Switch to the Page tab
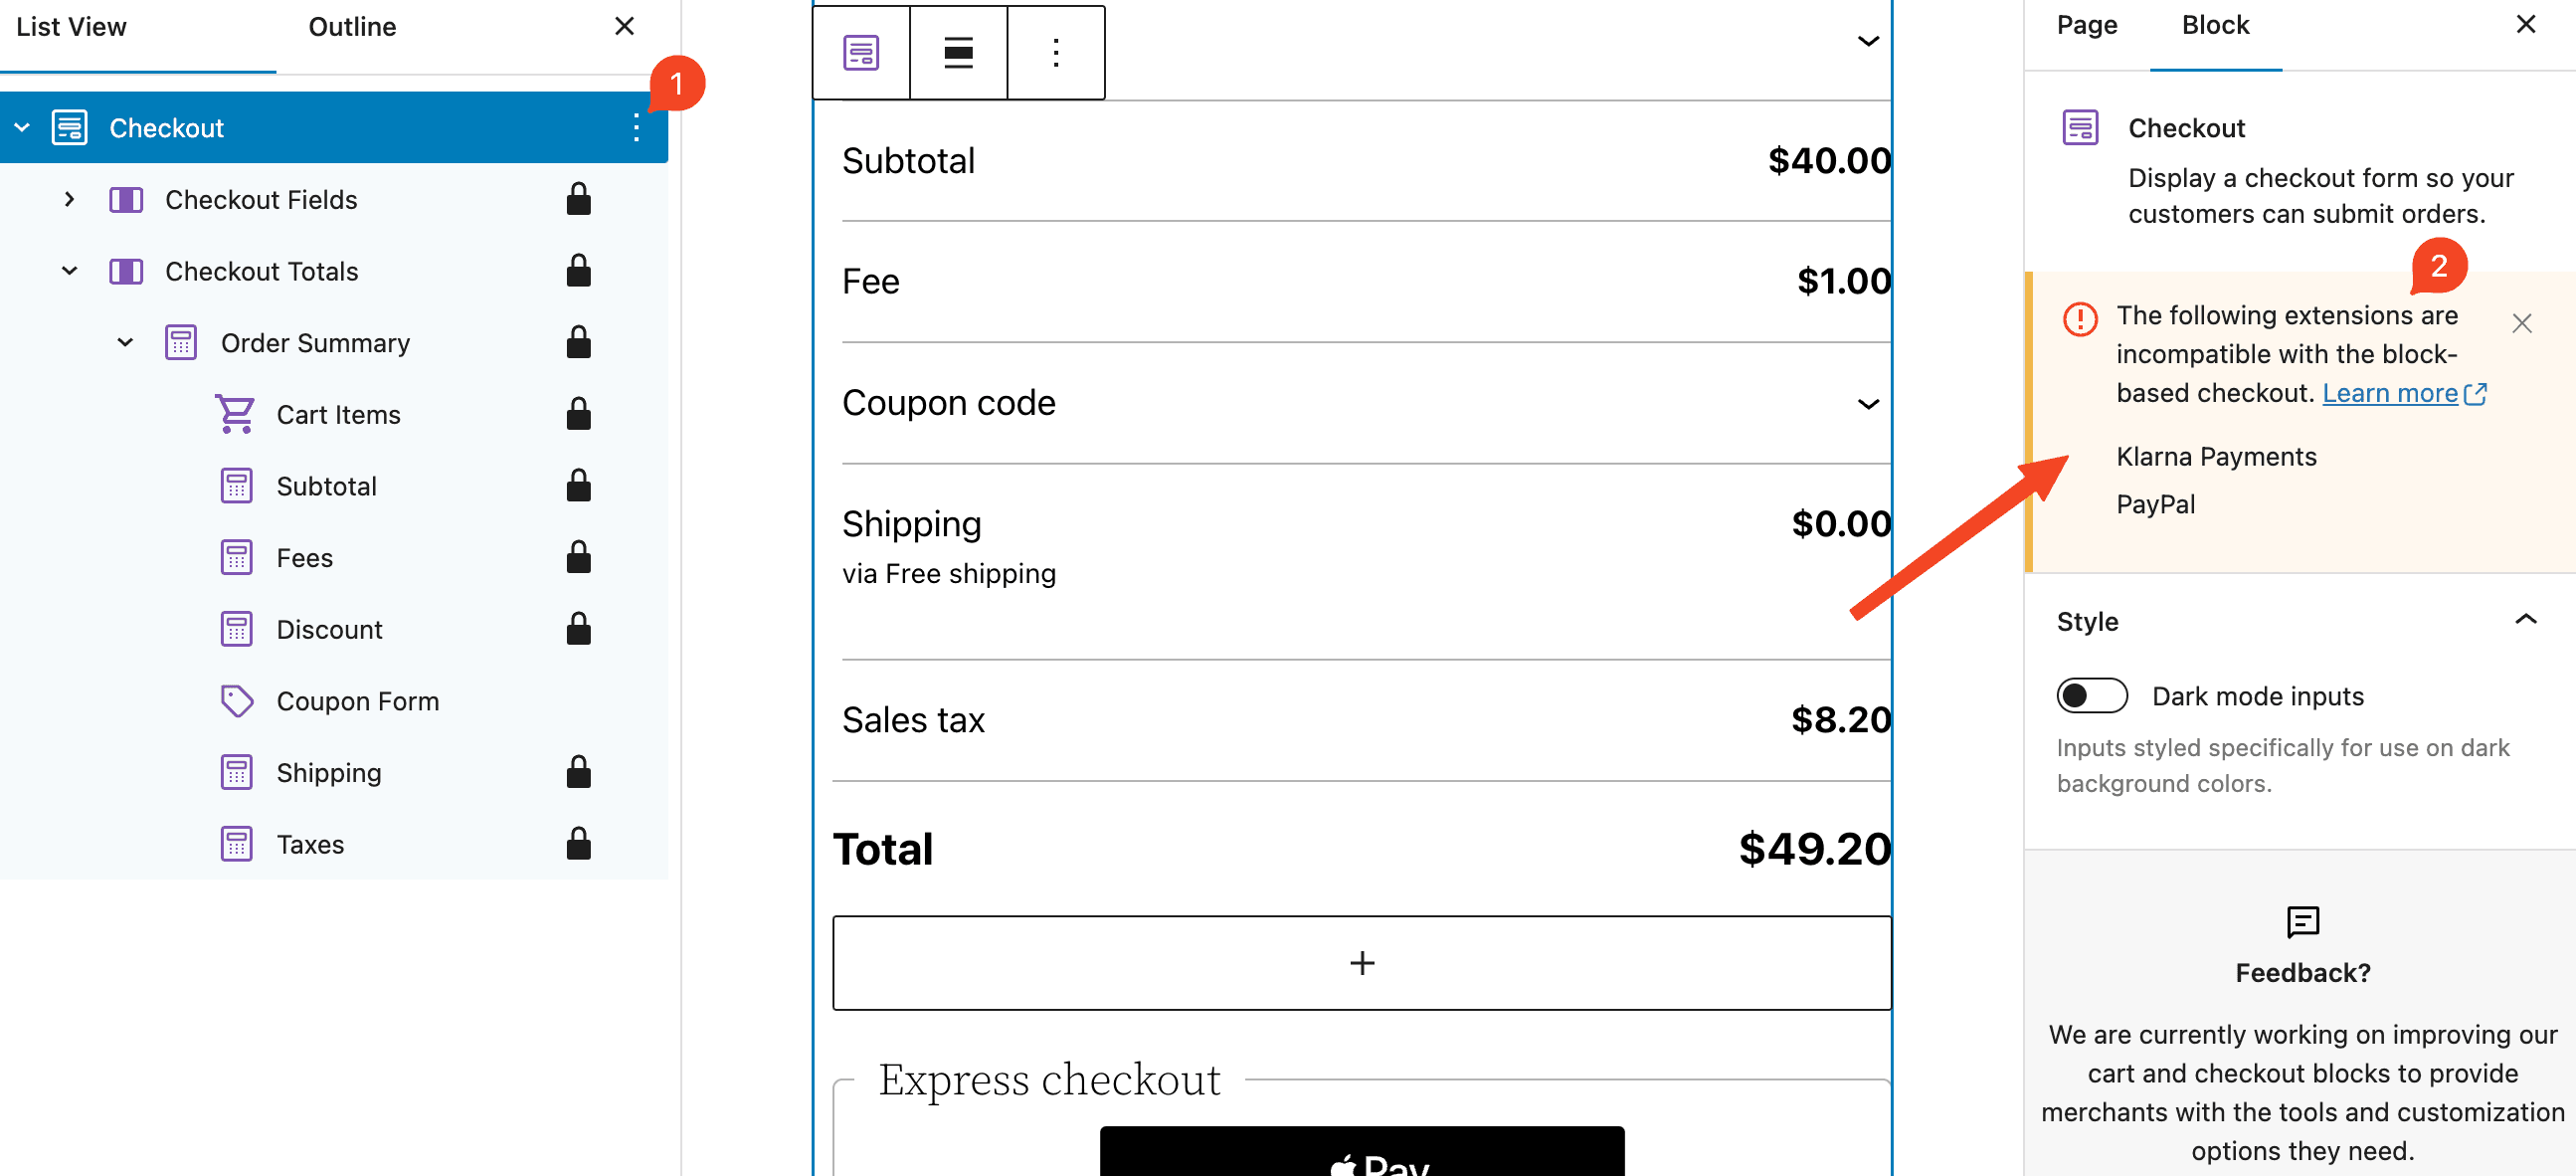The height and width of the screenshot is (1176, 2576). pyautogui.click(x=2086, y=25)
